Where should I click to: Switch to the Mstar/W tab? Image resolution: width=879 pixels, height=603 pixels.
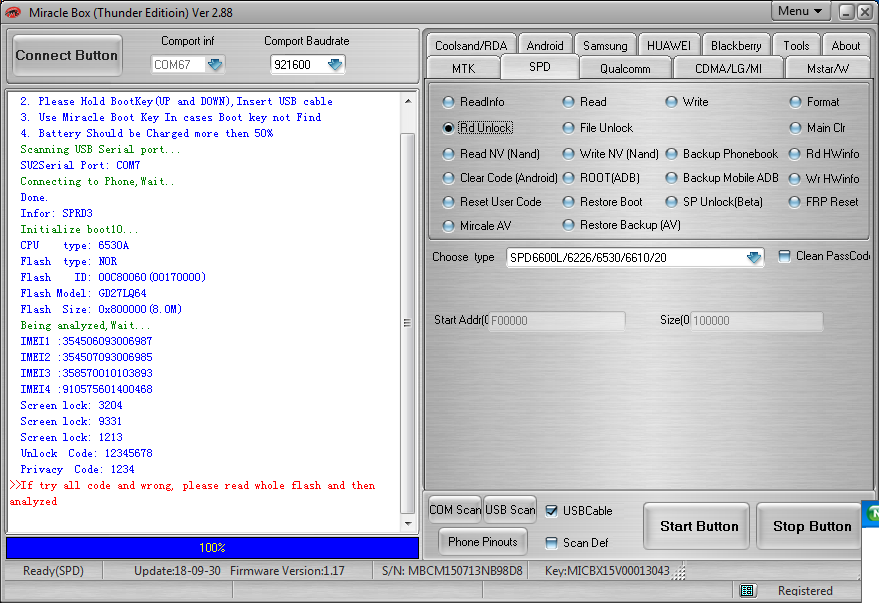(827, 68)
